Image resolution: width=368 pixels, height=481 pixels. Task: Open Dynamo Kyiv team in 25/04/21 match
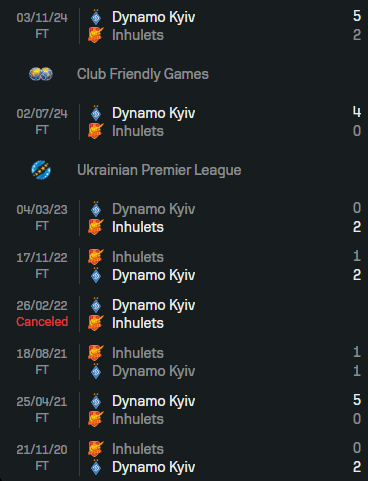coord(153,401)
